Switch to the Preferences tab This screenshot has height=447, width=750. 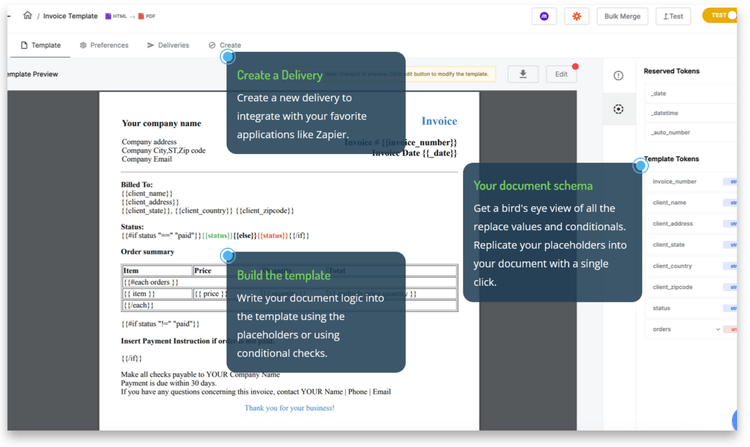(x=104, y=45)
